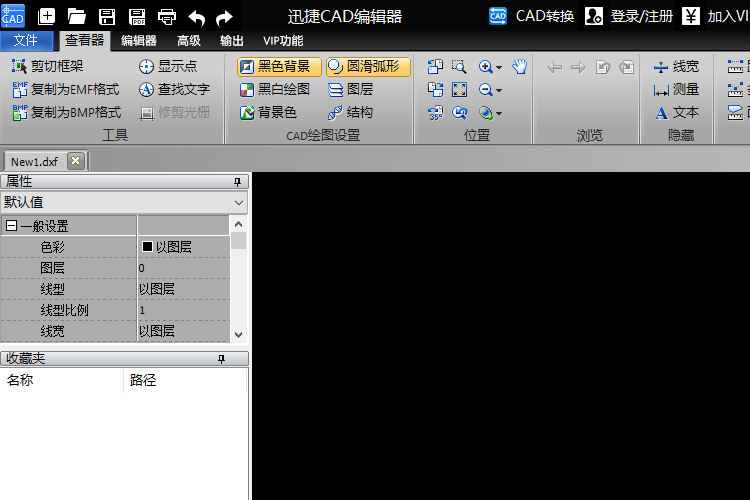Click the rotate by 35° angle icon

pyautogui.click(x=435, y=113)
